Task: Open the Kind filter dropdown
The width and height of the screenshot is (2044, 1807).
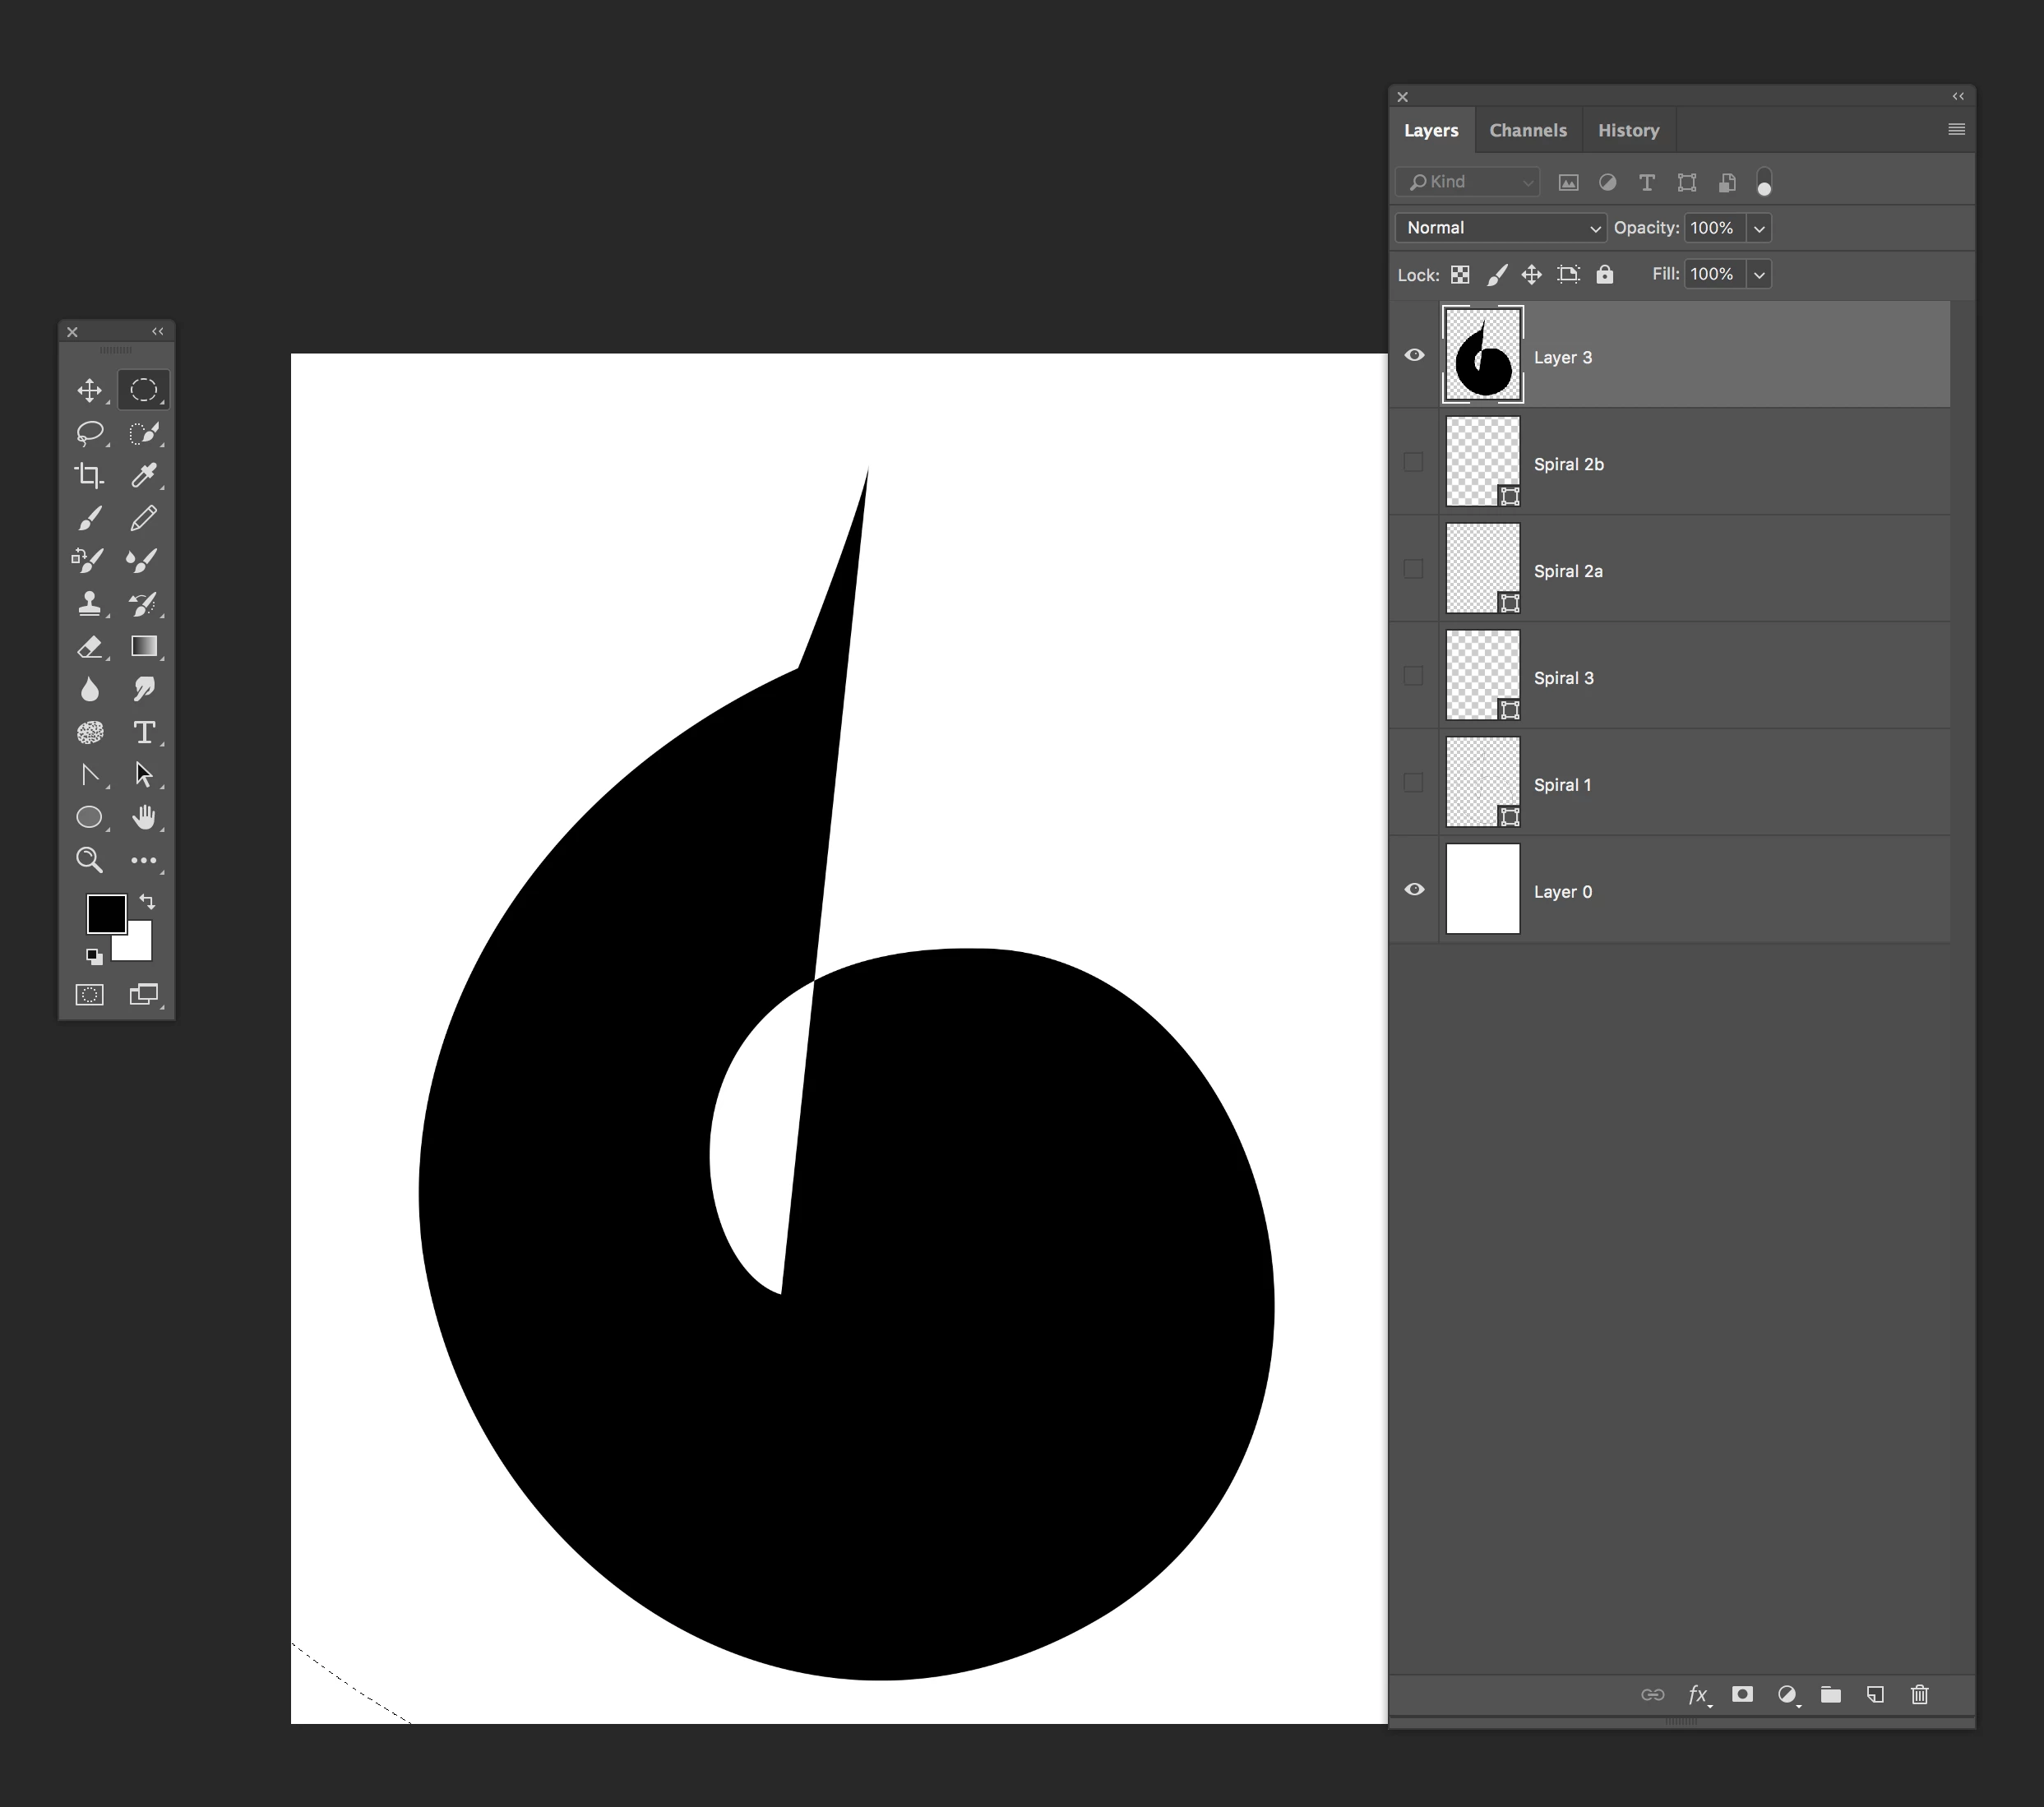Action: click(1468, 182)
